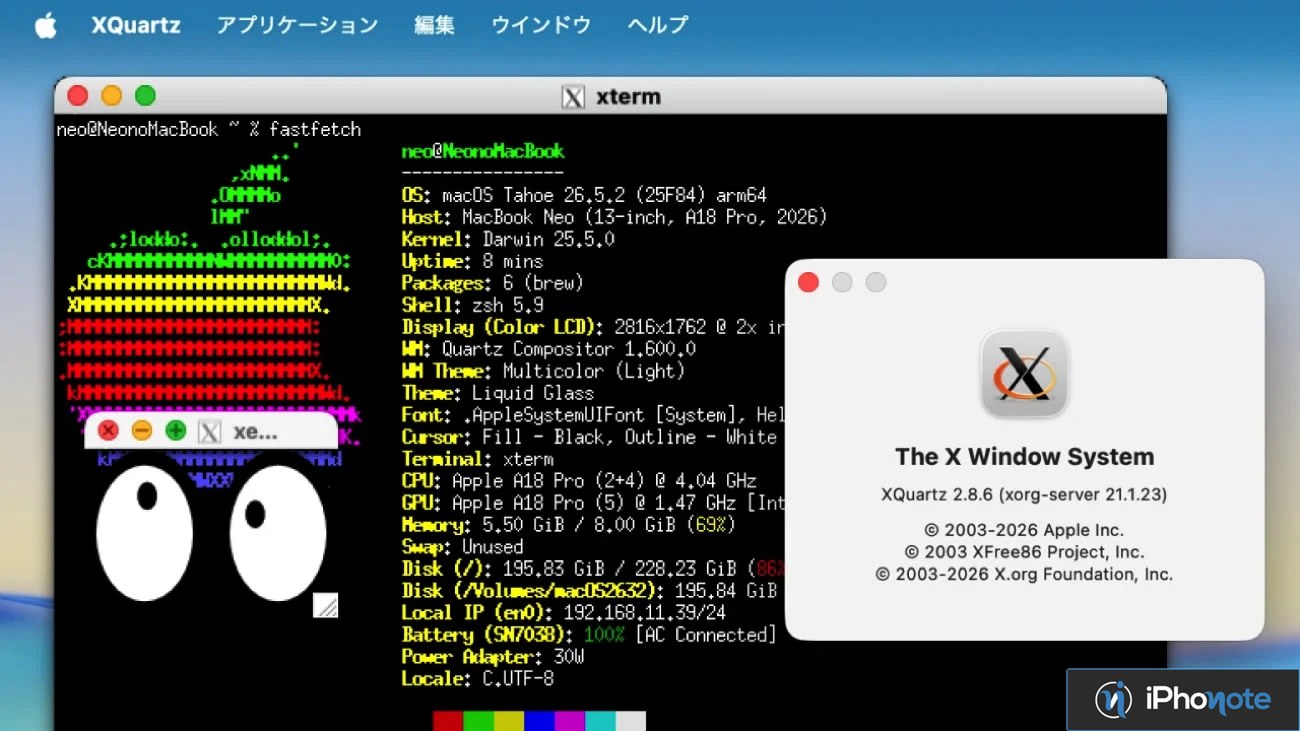Zoom the main xterm window
This screenshot has height=731, width=1300.
146,96
